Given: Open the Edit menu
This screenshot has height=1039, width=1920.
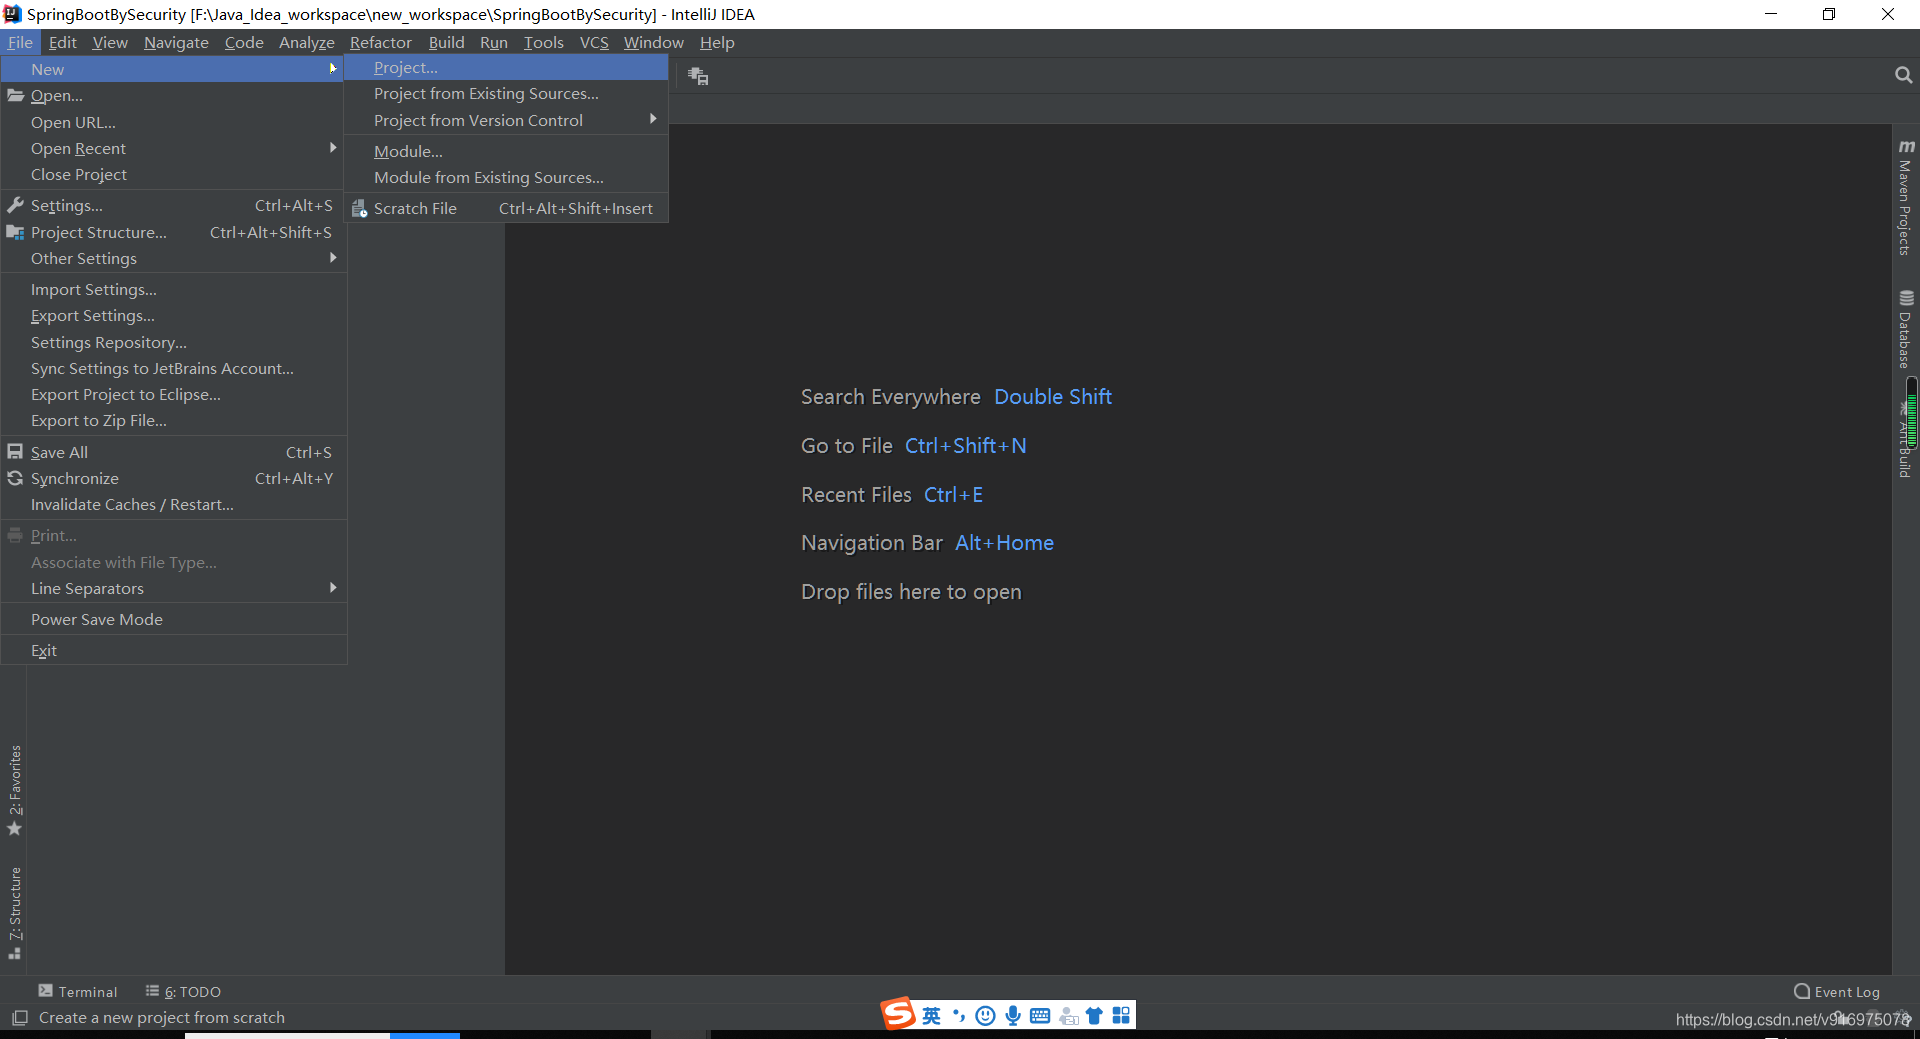Looking at the screenshot, I should pos(62,42).
